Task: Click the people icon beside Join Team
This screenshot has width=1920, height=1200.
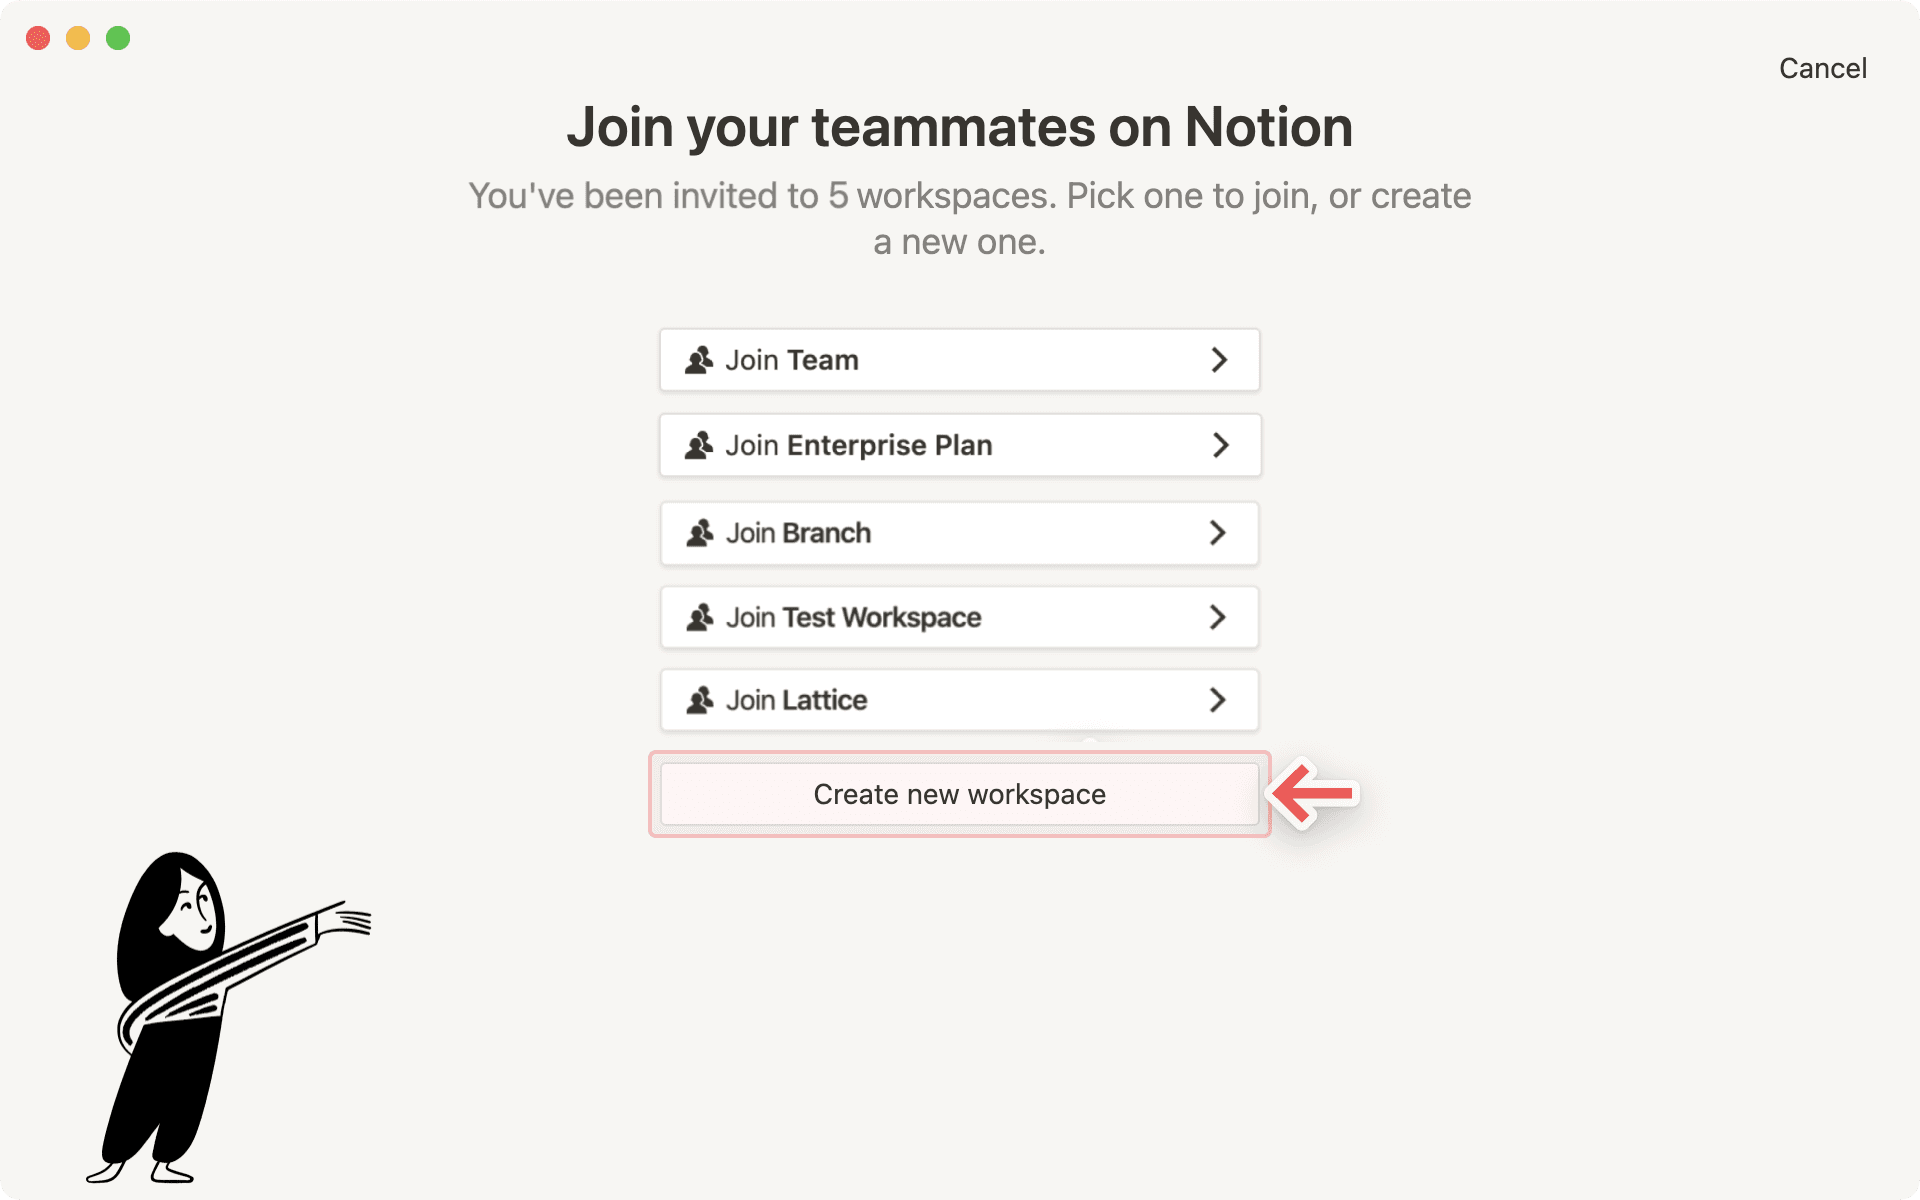Action: tap(700, 359)
